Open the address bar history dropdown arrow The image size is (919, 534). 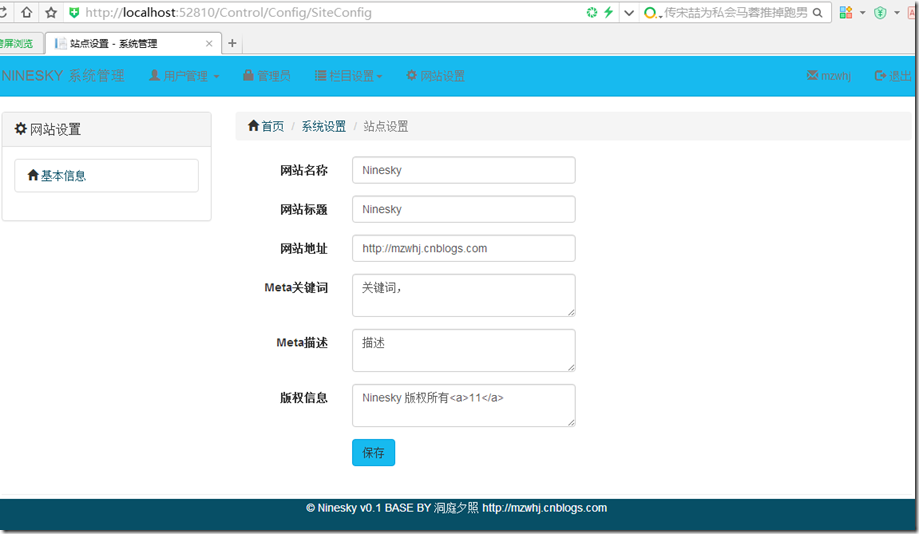pos(628,13)
